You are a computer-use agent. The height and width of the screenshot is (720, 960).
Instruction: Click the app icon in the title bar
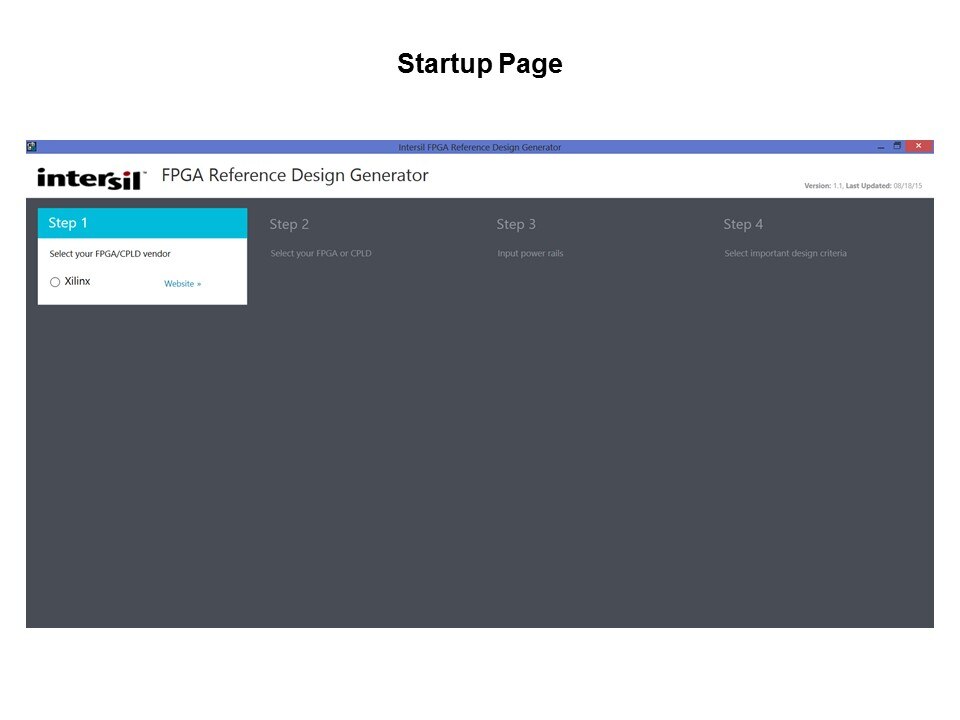pos(32,147)
